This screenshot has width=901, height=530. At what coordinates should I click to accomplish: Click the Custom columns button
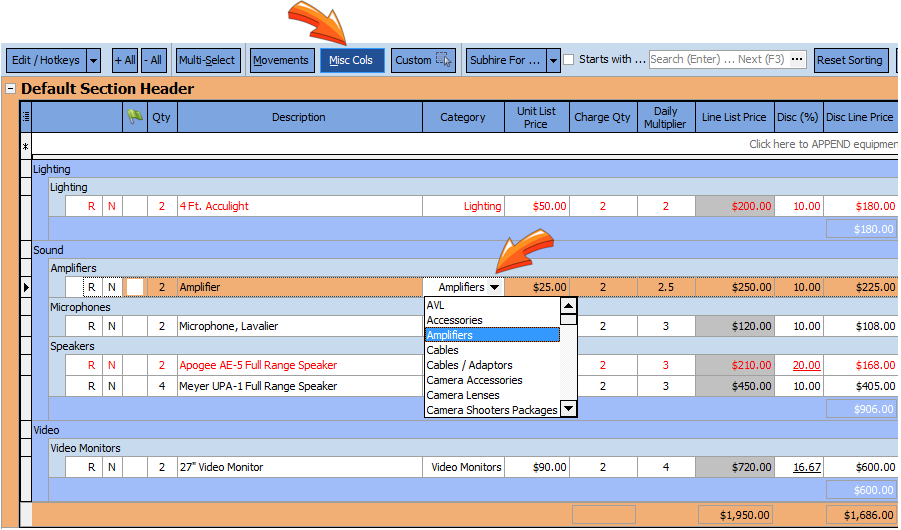click(x=423, y=60)
